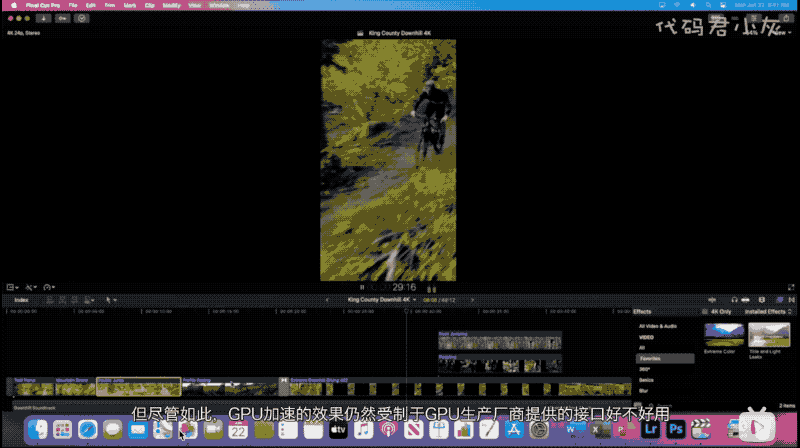Open the Modify menu

click(x=171, y=5)
